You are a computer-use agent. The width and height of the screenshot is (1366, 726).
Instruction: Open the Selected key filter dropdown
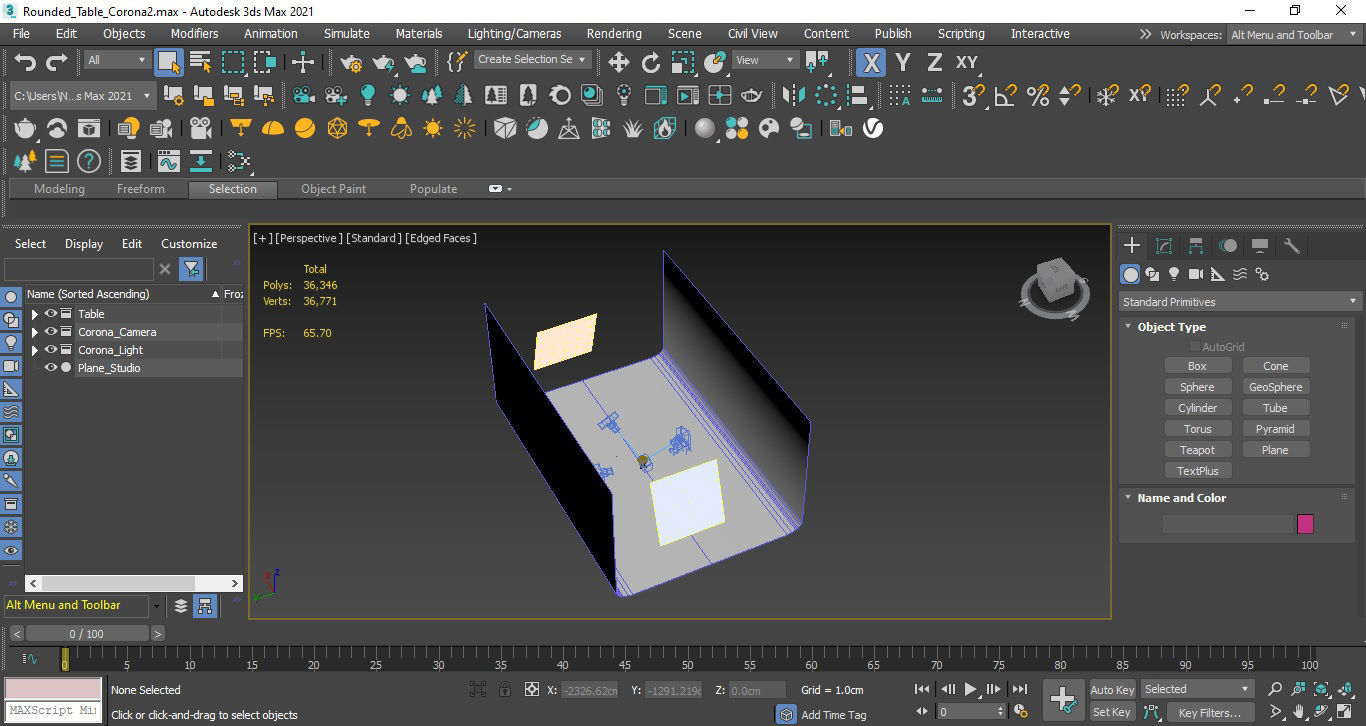point(1196,689)
